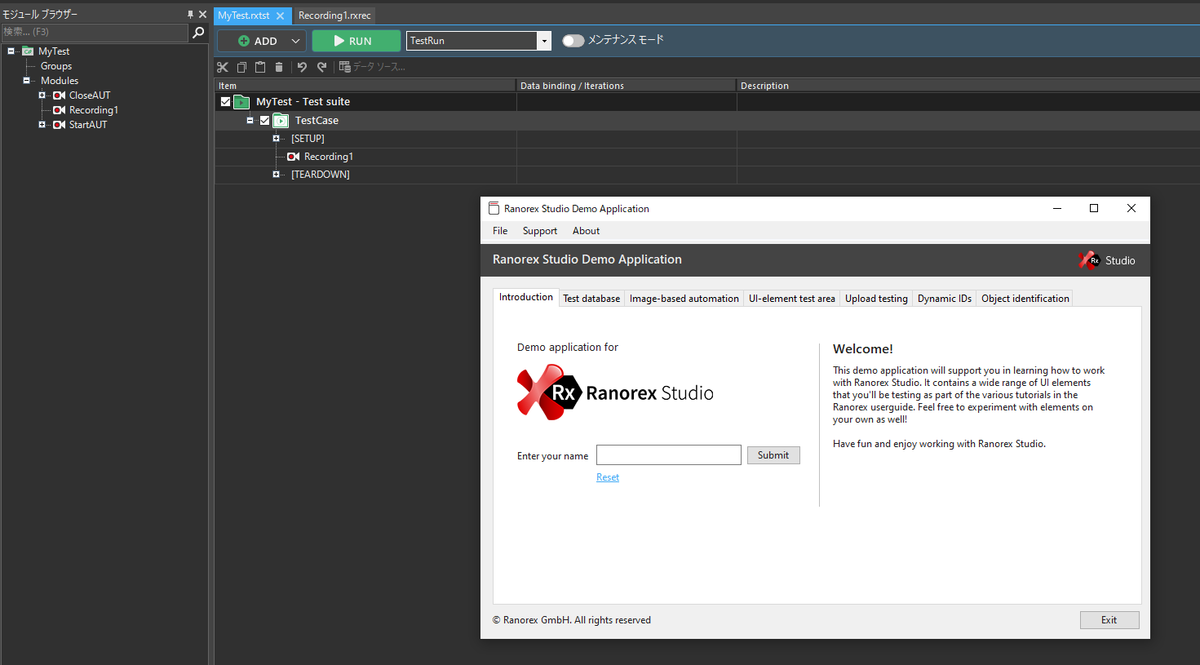
Task: Maximize the demo application window
Action: [x=1093, y=208]
